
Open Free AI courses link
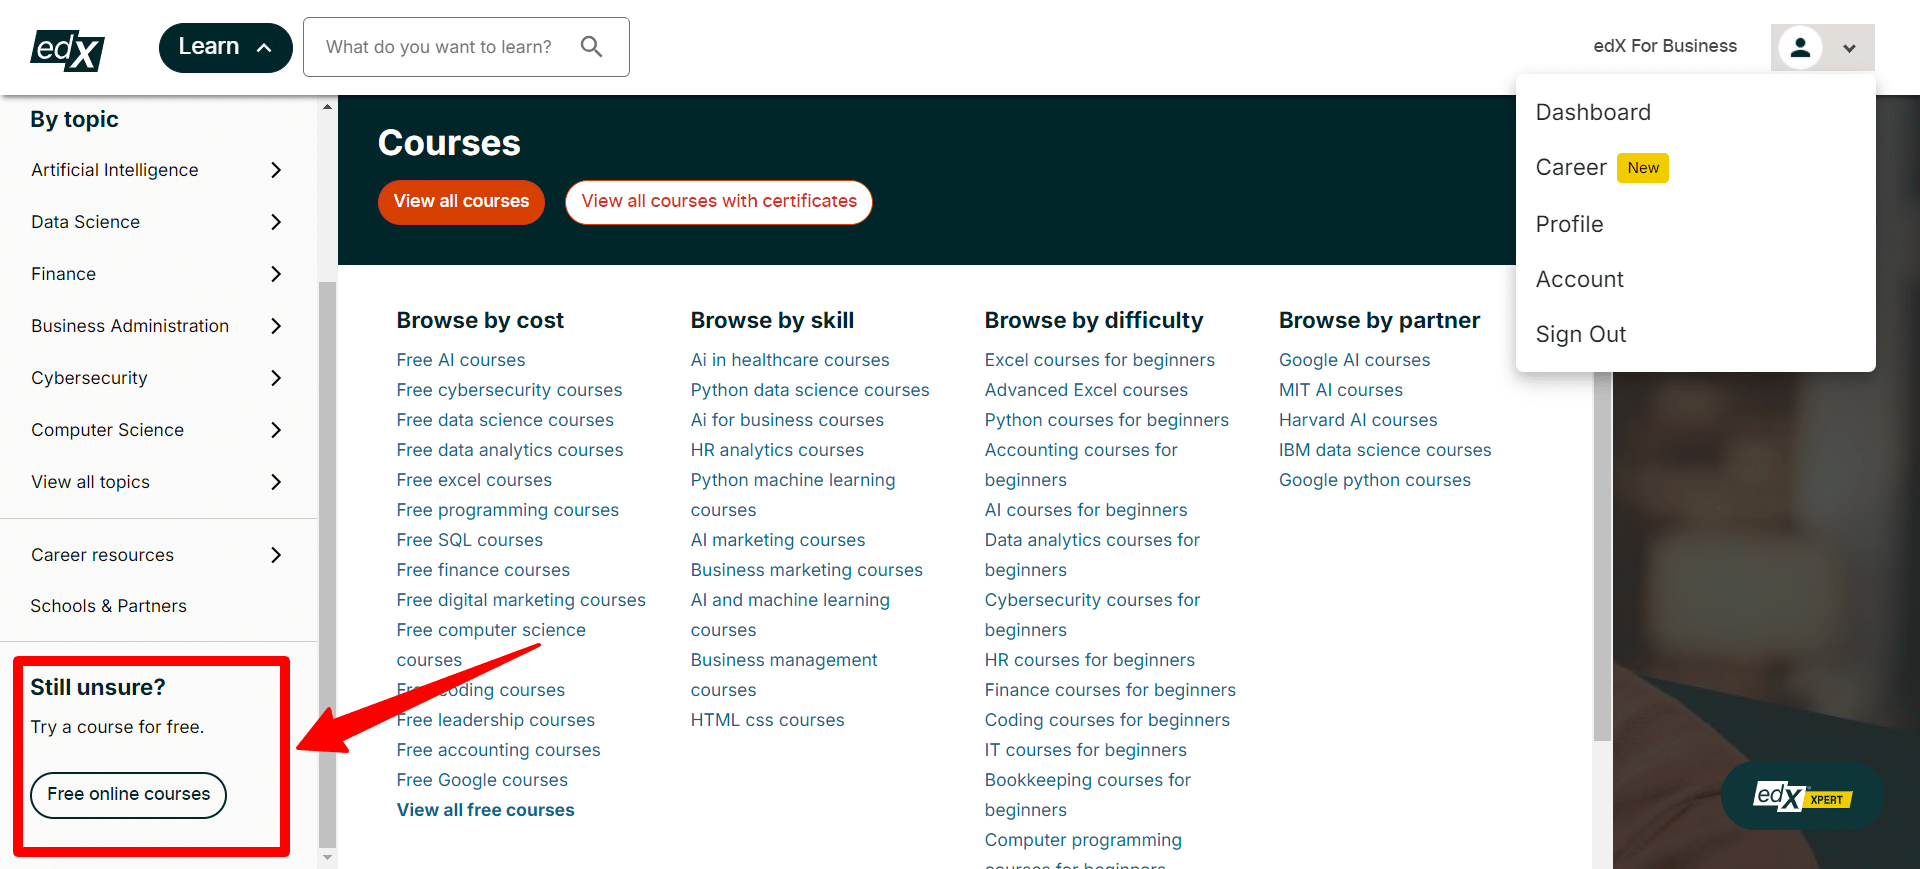pos(461,360)
